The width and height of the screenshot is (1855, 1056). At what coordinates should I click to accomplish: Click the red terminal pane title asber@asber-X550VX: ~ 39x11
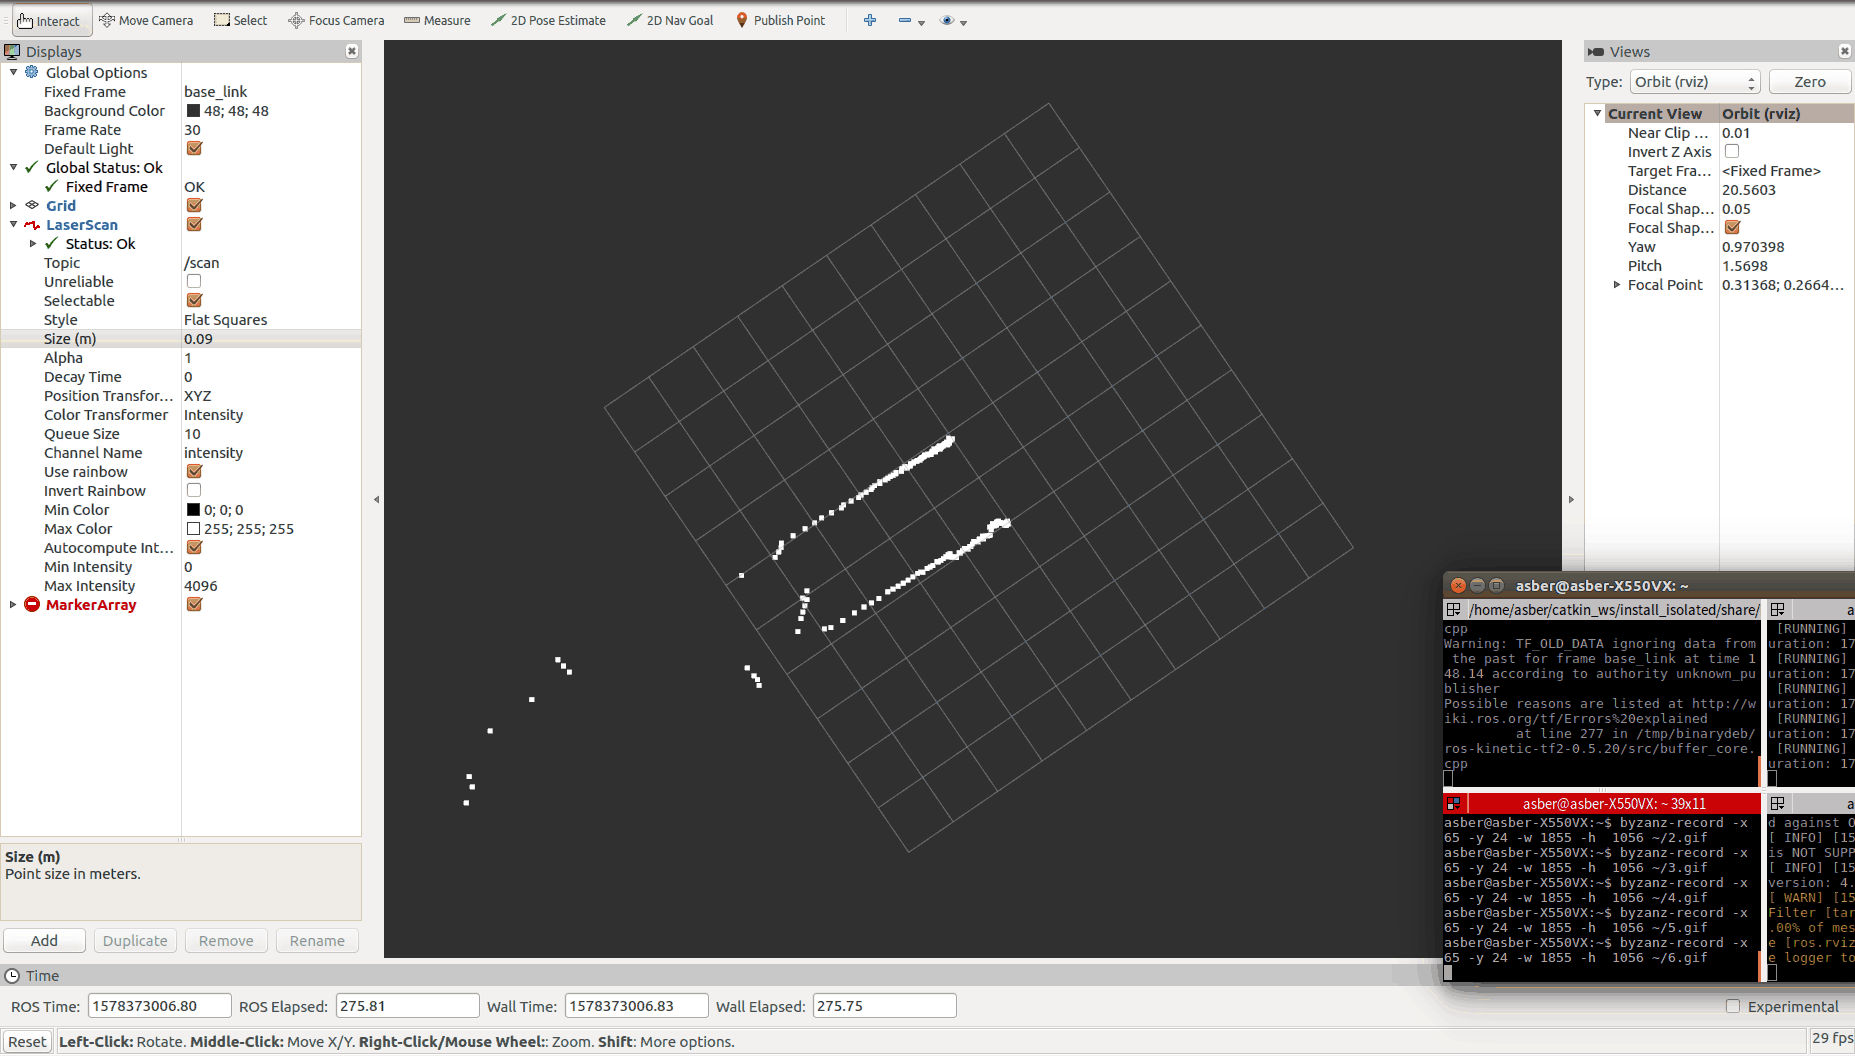click(1614, 803)
